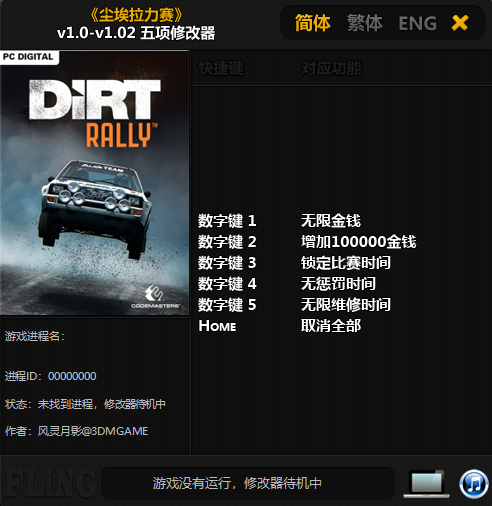Image resolution: width=492 pixels, height=506 pixels.
Task: Click the Codemasters logo on the cover
Action: pos(155,297)
